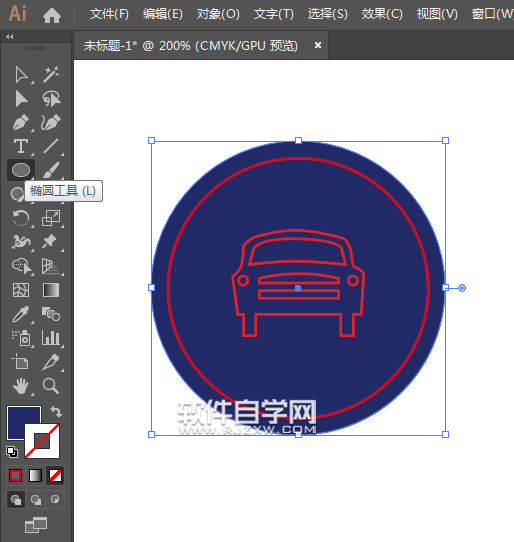Click the circle's pie angle widget handle
514x542 pixels.
(462, 288)
